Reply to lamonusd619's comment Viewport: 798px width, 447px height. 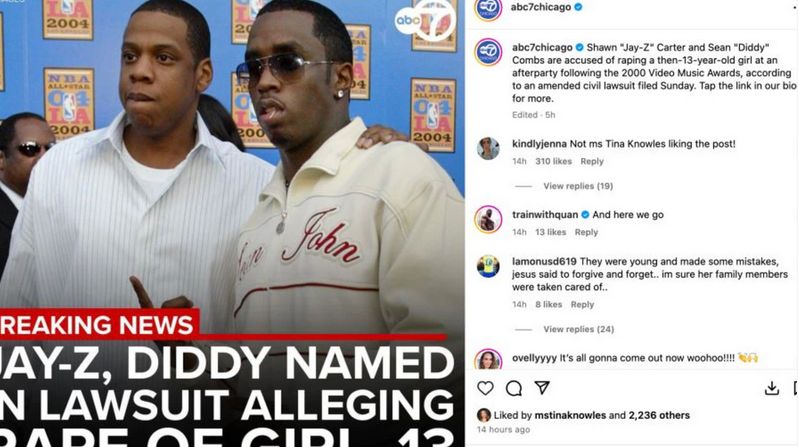tap(582, 304)
